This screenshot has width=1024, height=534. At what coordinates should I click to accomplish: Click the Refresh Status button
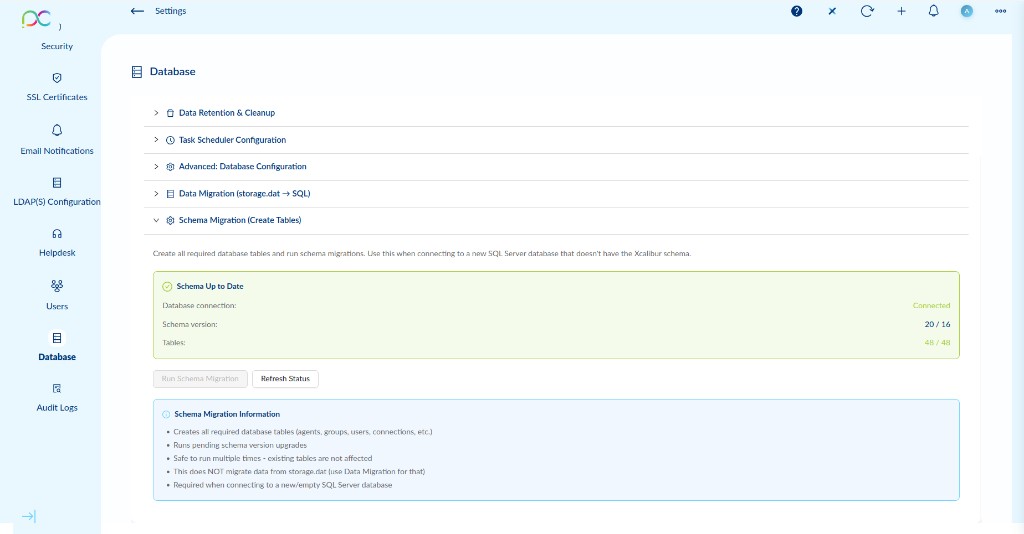[285, 379]
